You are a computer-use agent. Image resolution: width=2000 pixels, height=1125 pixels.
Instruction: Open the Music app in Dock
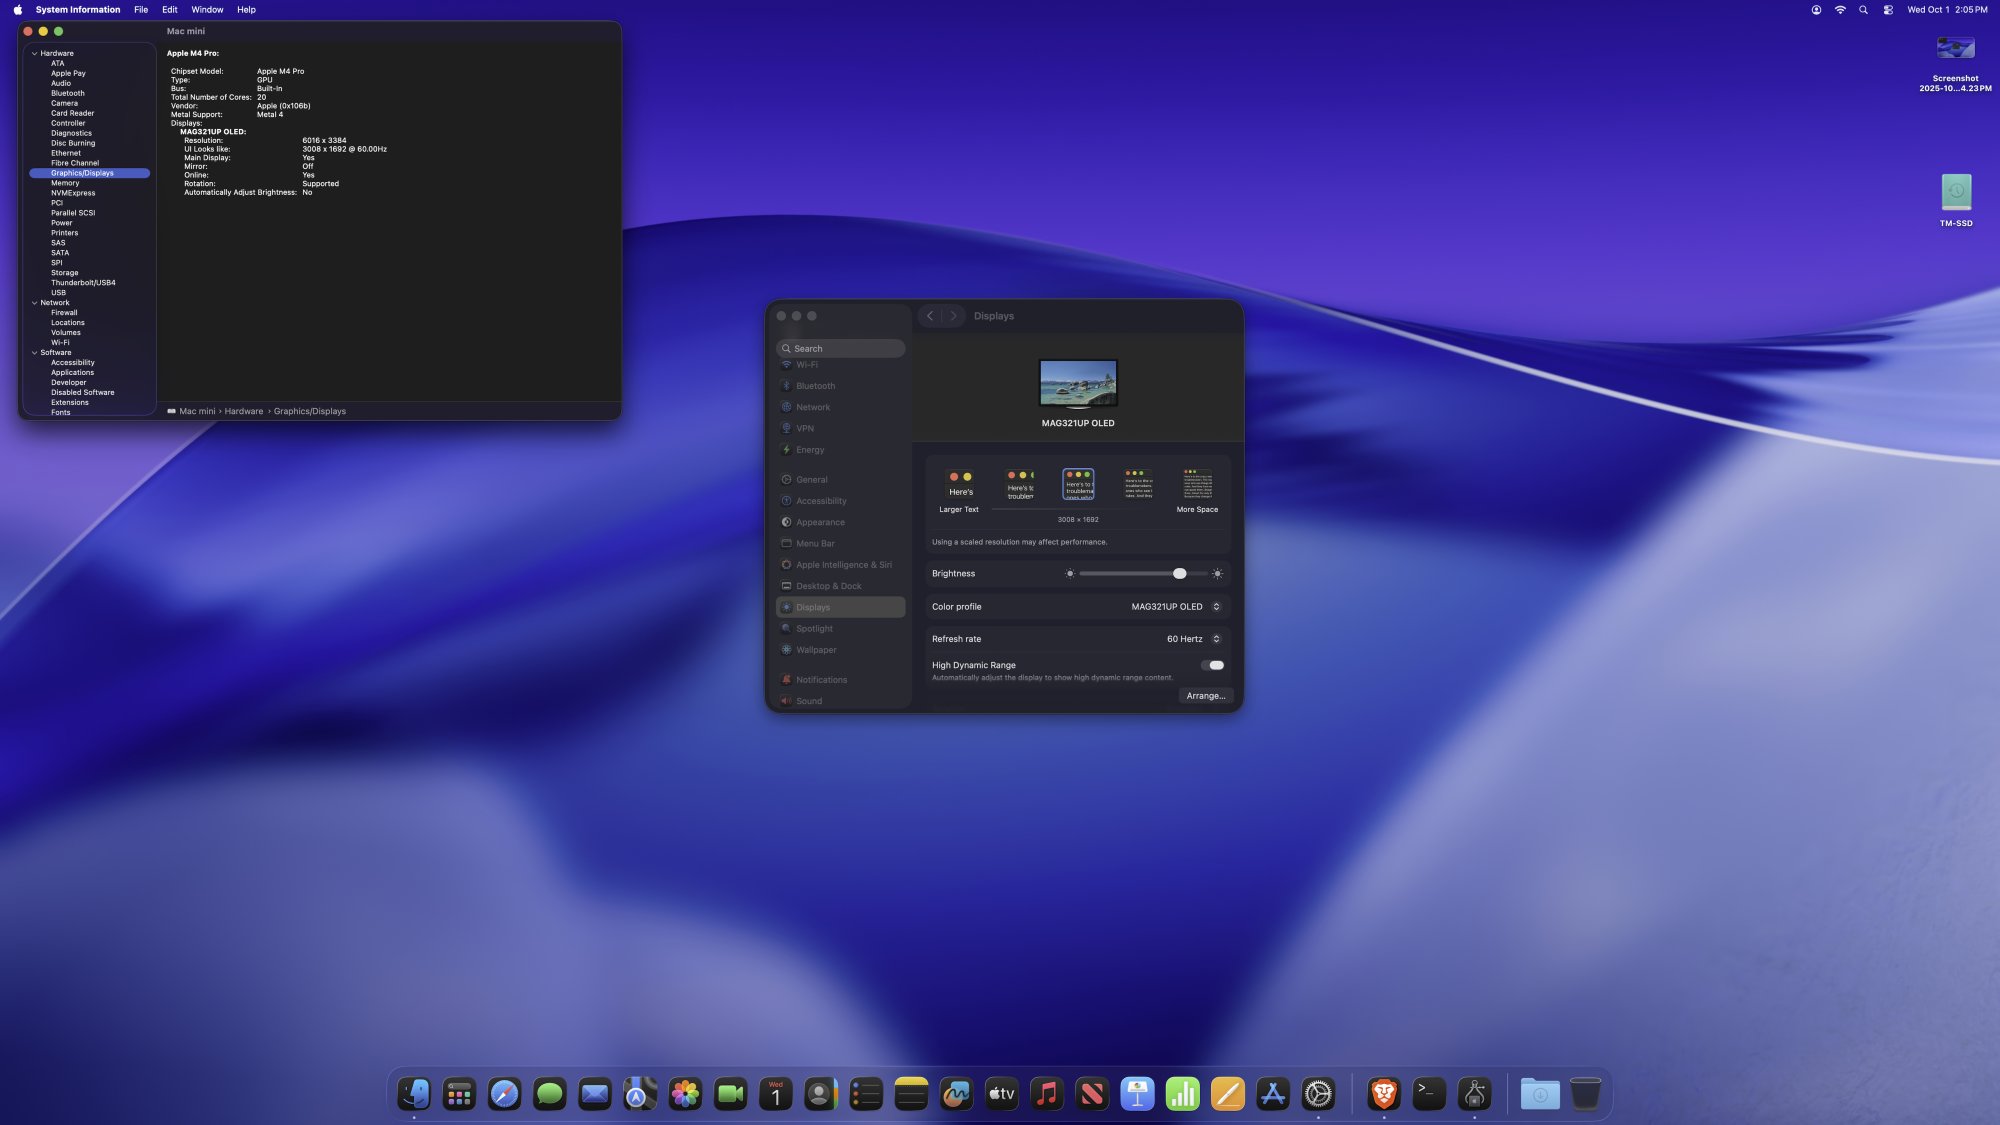[1046, 1094]
